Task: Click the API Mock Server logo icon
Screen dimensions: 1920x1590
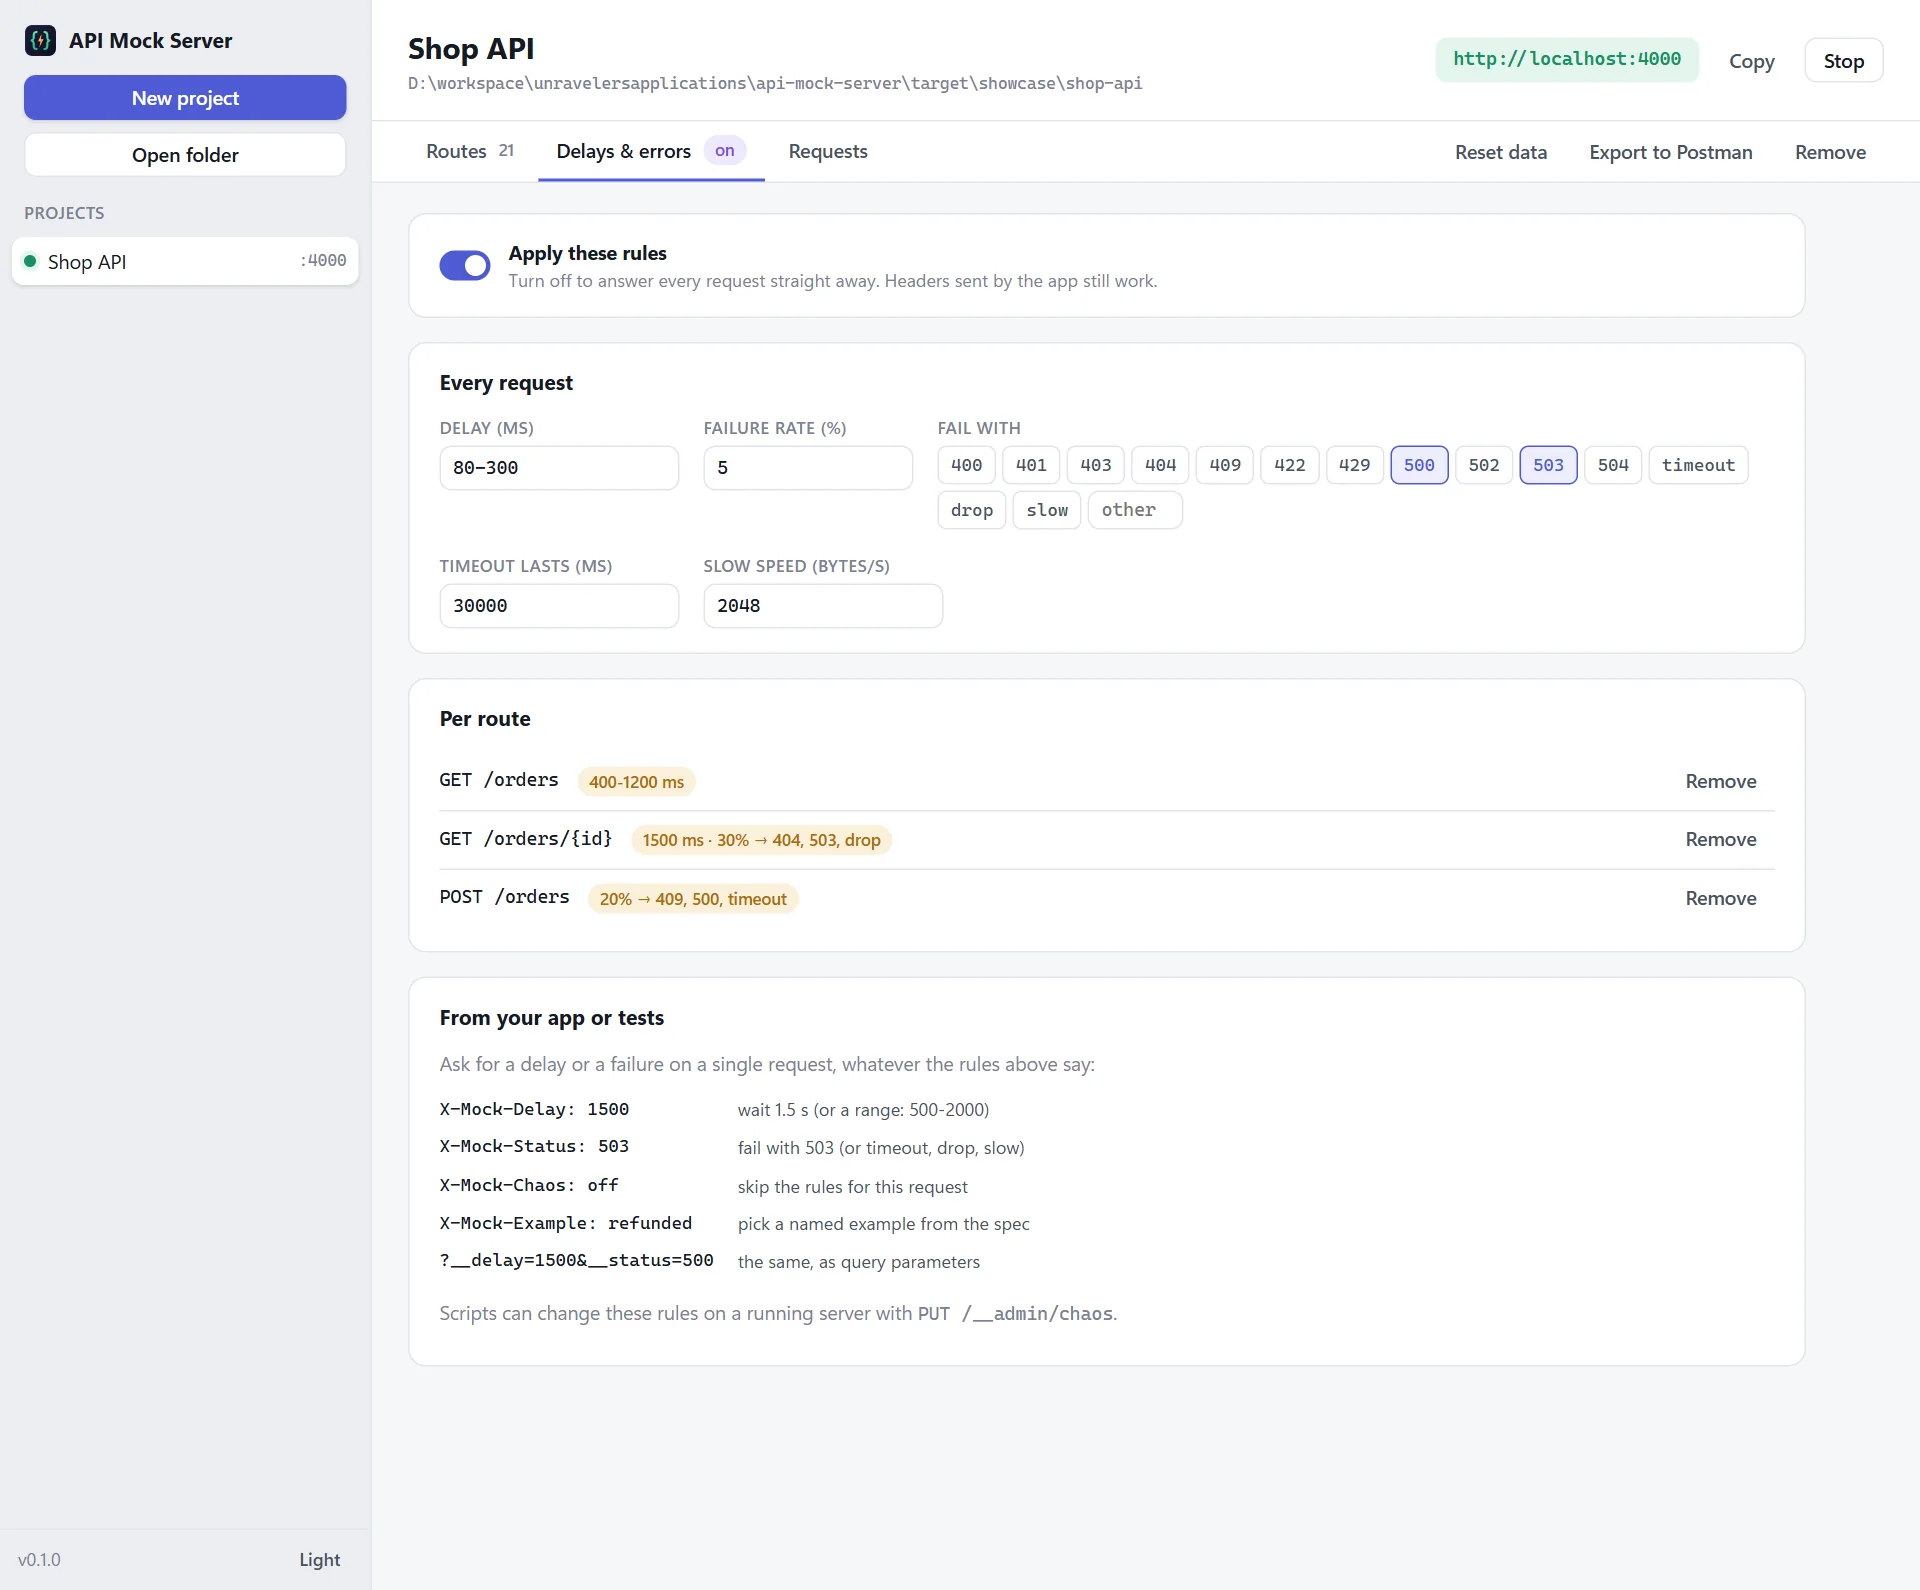Action: pos(40,40)
